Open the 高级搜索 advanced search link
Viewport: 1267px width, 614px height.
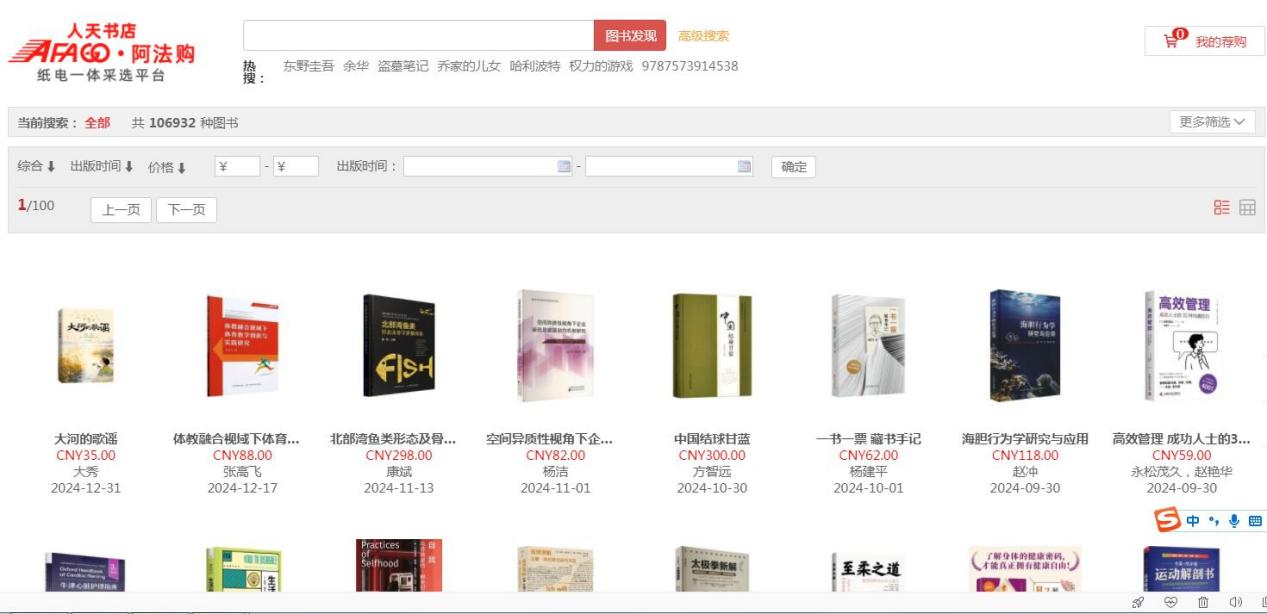coord(703,36)
